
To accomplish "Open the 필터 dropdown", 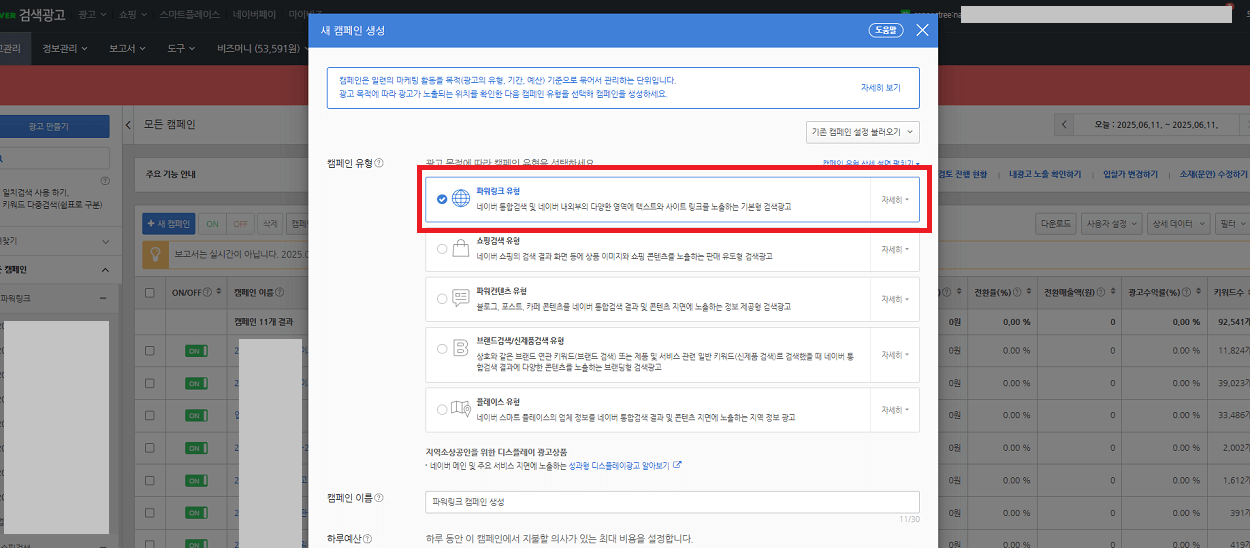I will click(1233, 224).
